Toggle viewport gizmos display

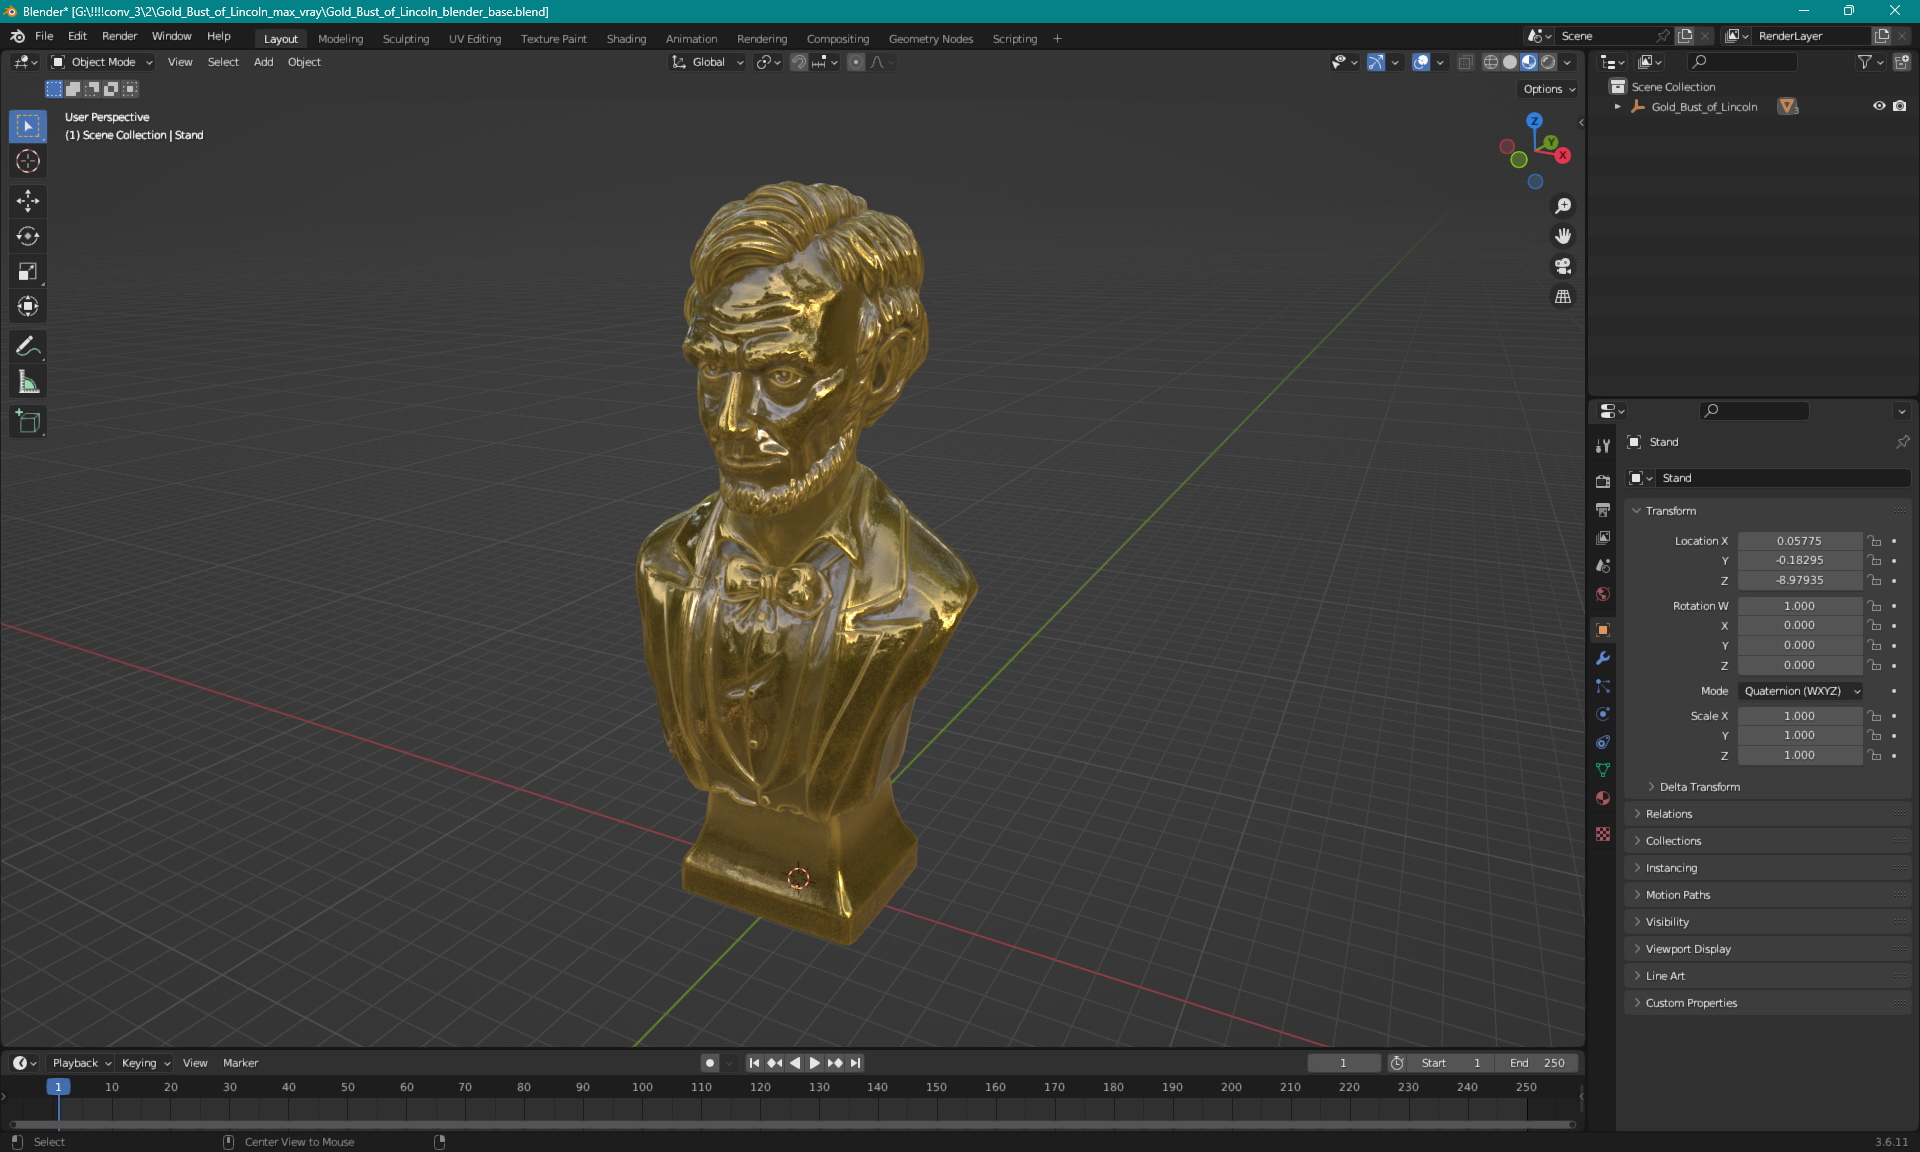pos(1376,62)
